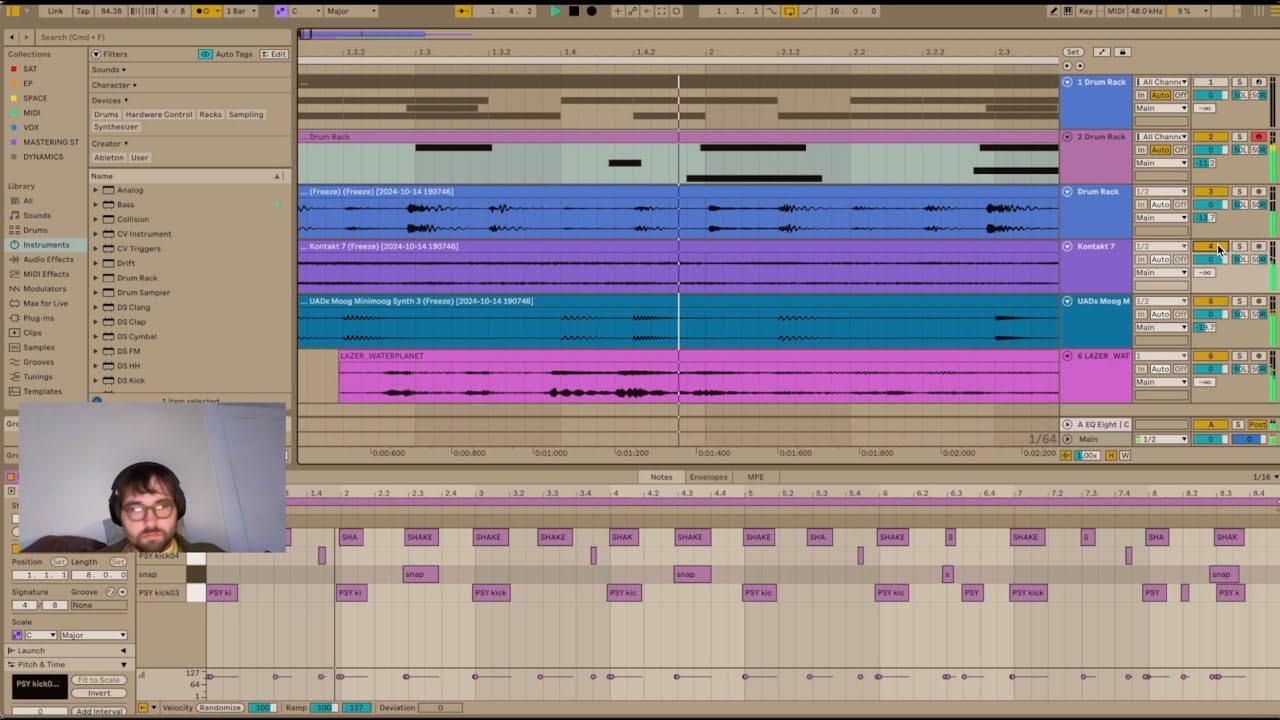Click the Automation Arm icon
This screenshot has width=1280, height=720.
pos(633,11)
